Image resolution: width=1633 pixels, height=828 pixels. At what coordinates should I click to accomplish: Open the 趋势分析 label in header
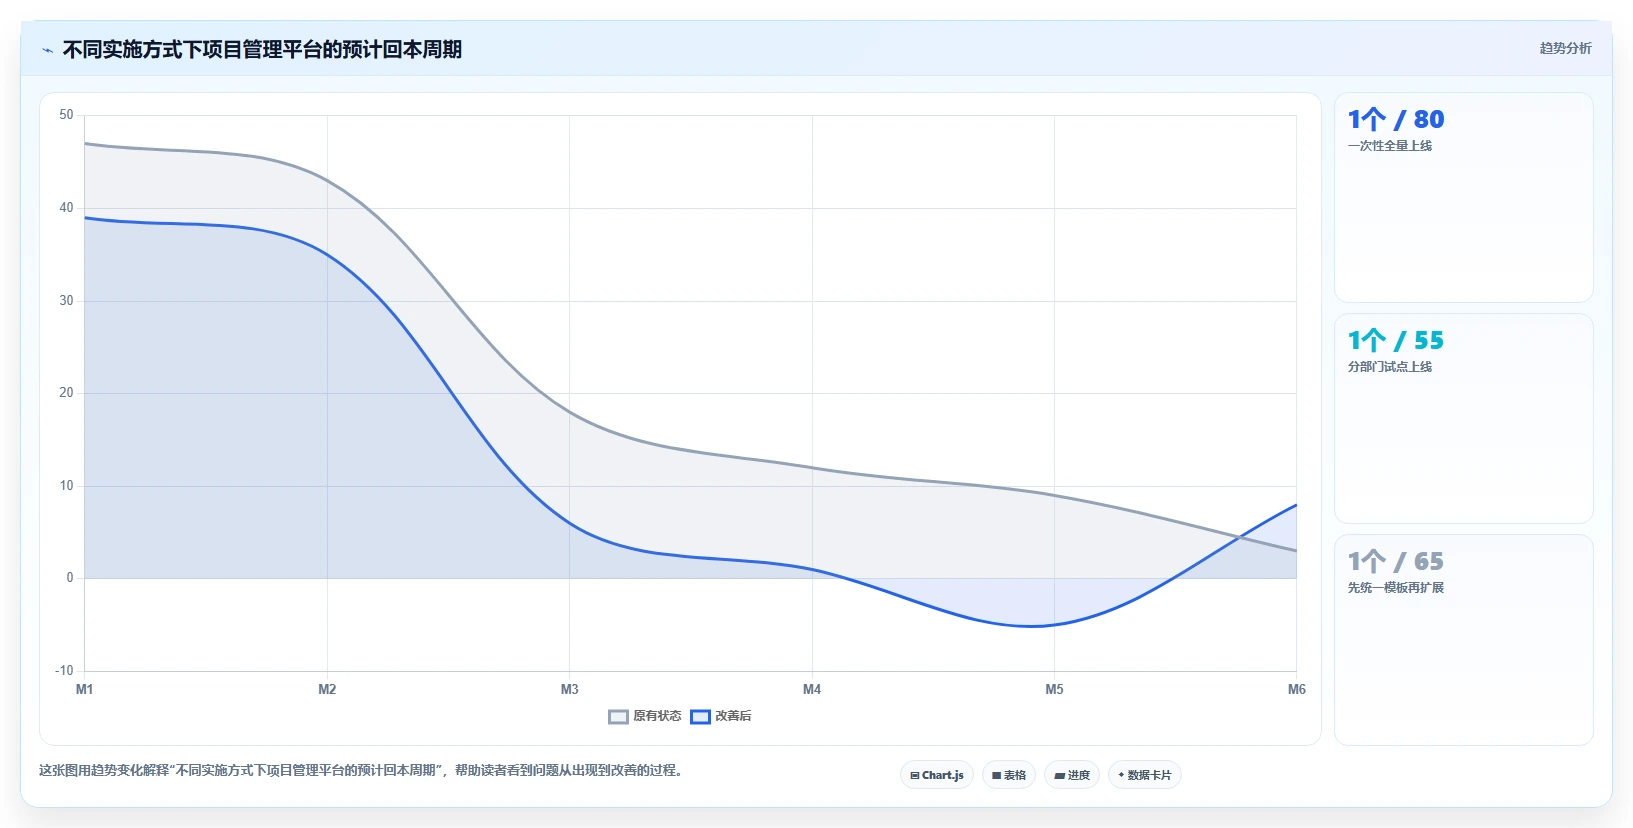pyautogui.click(x=1565, y=48)
